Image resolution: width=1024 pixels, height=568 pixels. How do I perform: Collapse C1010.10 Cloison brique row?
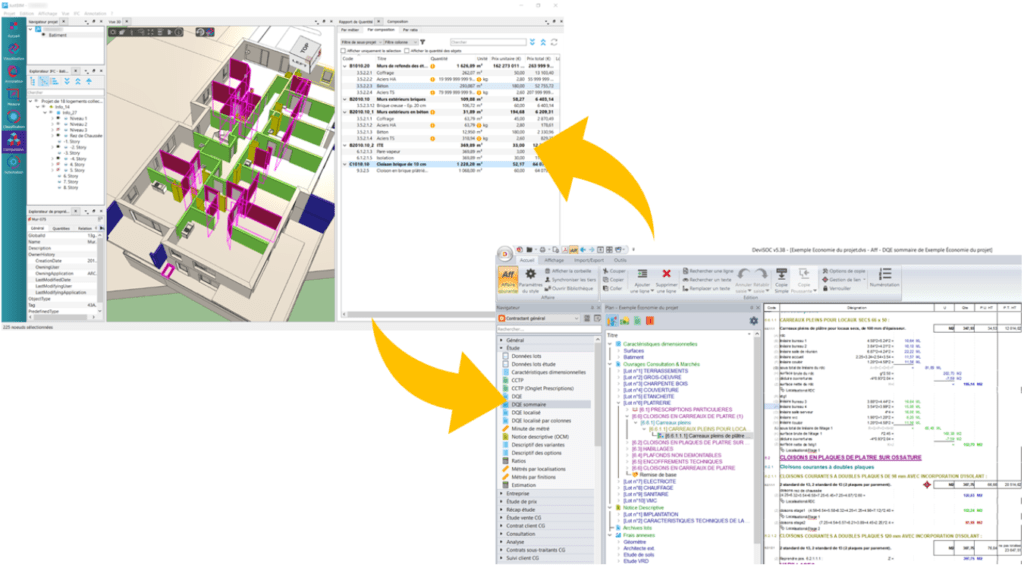pyautogui.click(x=345, y=165)
